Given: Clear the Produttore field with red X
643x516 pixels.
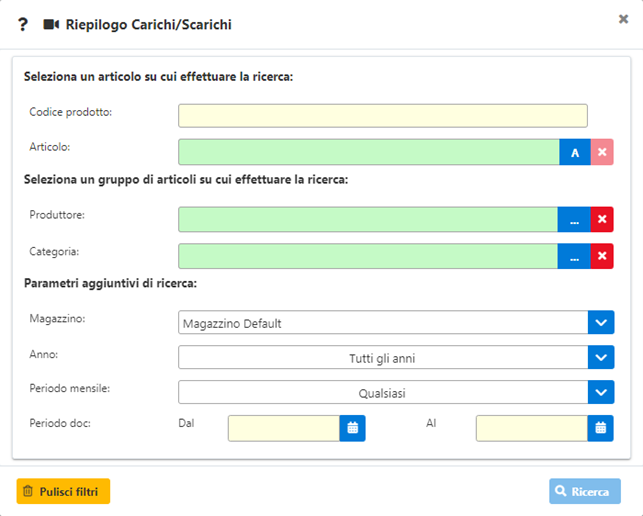Looking at the screenshot, I should [x=602, y=220].
